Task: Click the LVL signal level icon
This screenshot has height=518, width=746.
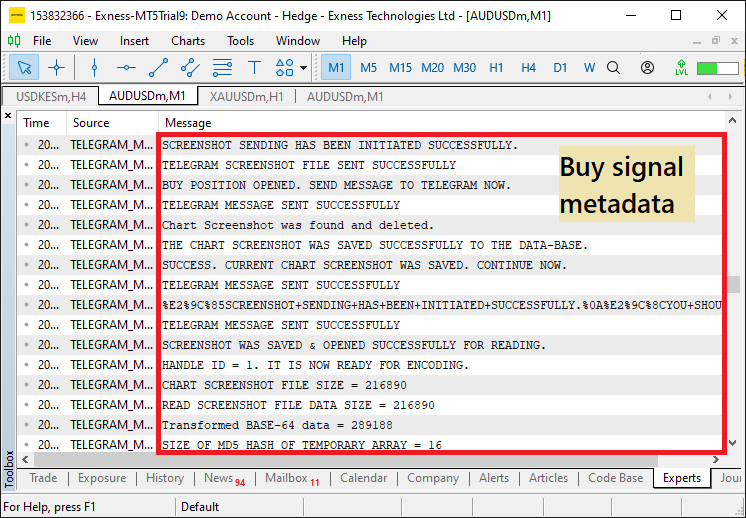Action: 681,68
